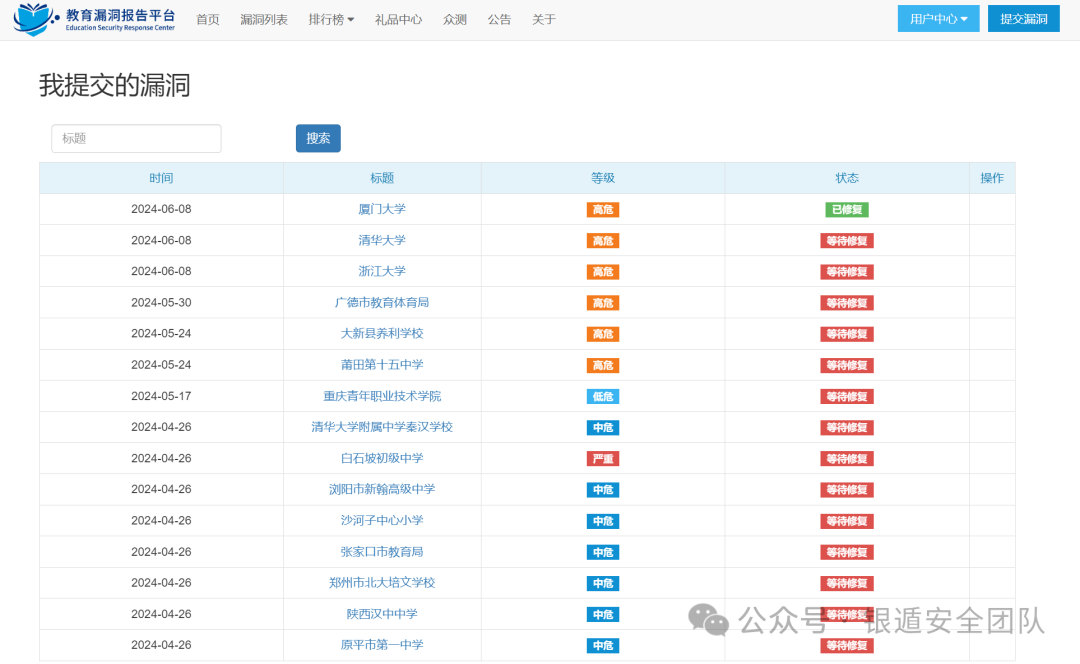
Task: Open the 张家口市教育局 link
Action: click(x=382, y=552)
